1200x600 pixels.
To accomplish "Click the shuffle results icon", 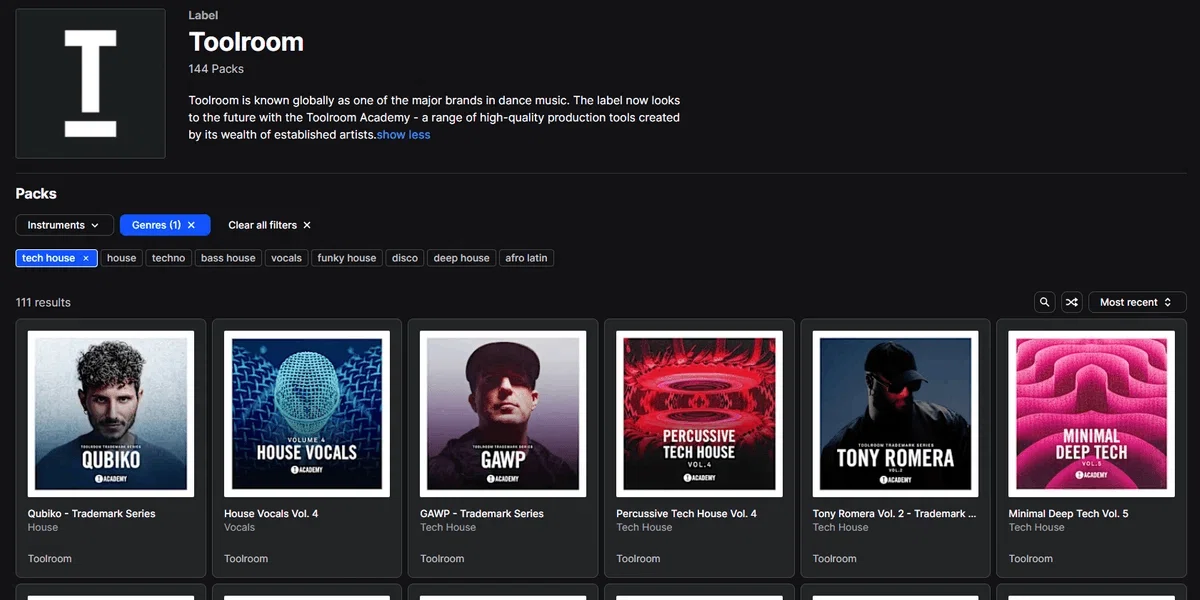I will [1072, 302].
